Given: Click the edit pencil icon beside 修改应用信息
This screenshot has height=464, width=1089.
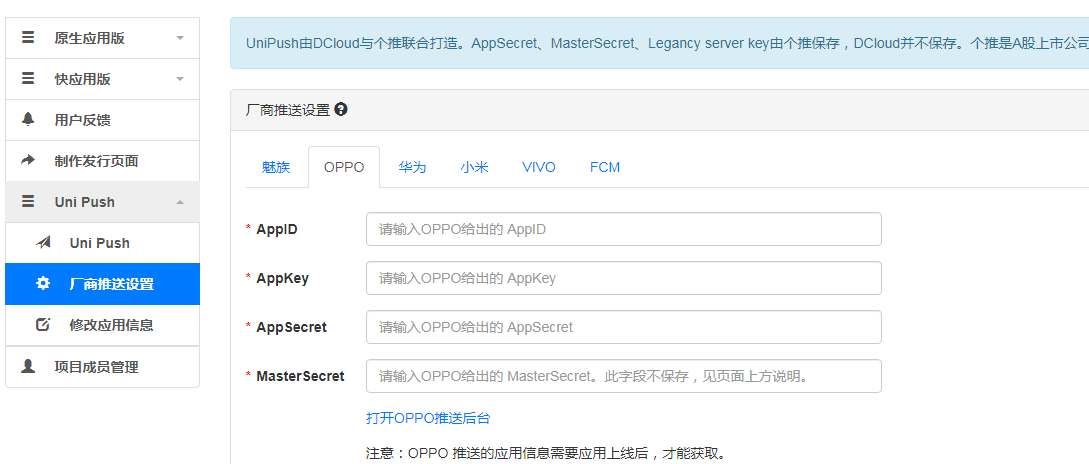Looking at the screenshot, I should coord(43,324).
